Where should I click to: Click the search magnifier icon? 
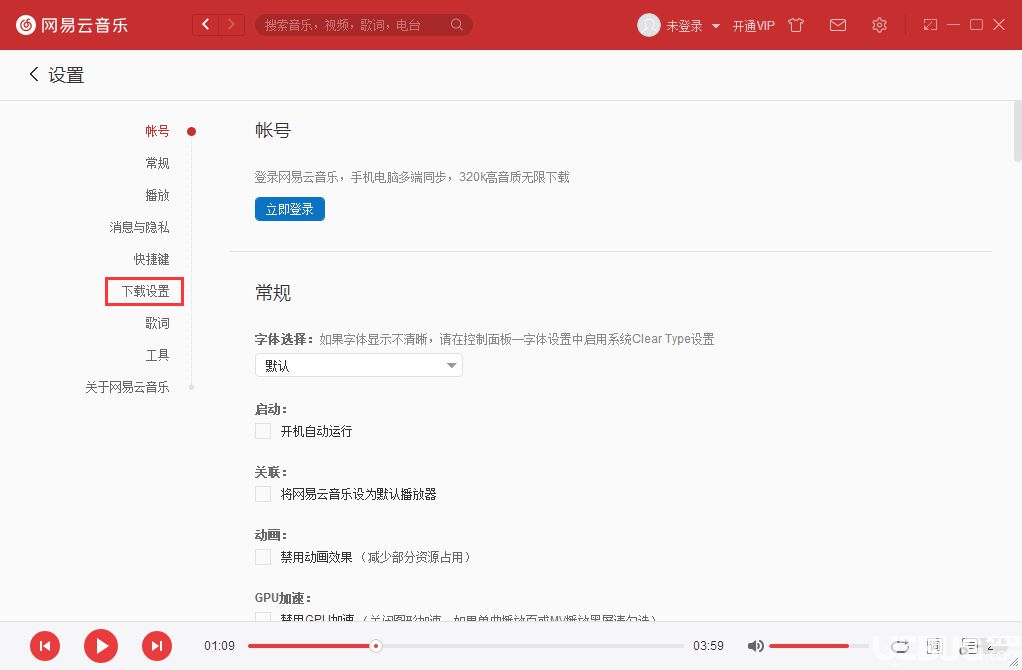(457, 25)
